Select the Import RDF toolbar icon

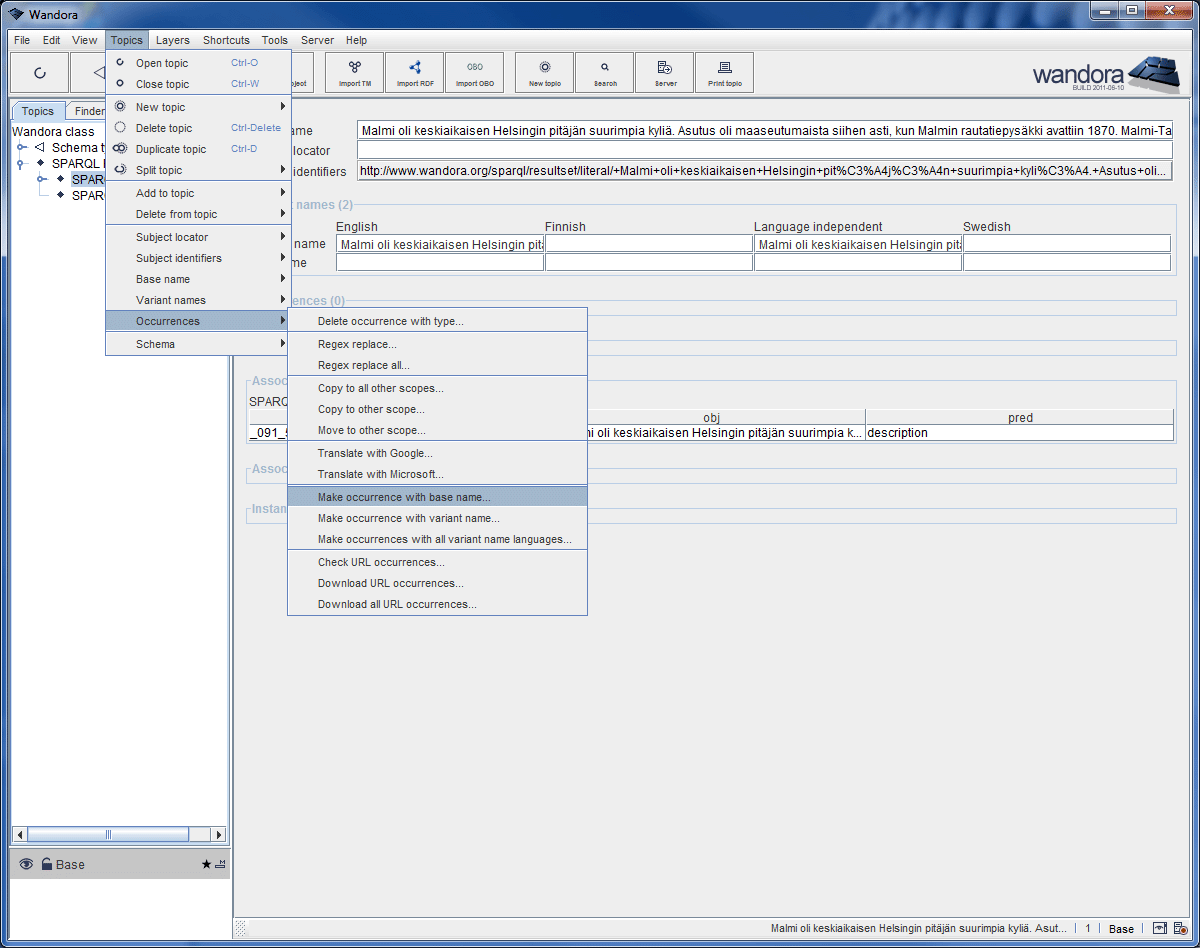(414, 71)
